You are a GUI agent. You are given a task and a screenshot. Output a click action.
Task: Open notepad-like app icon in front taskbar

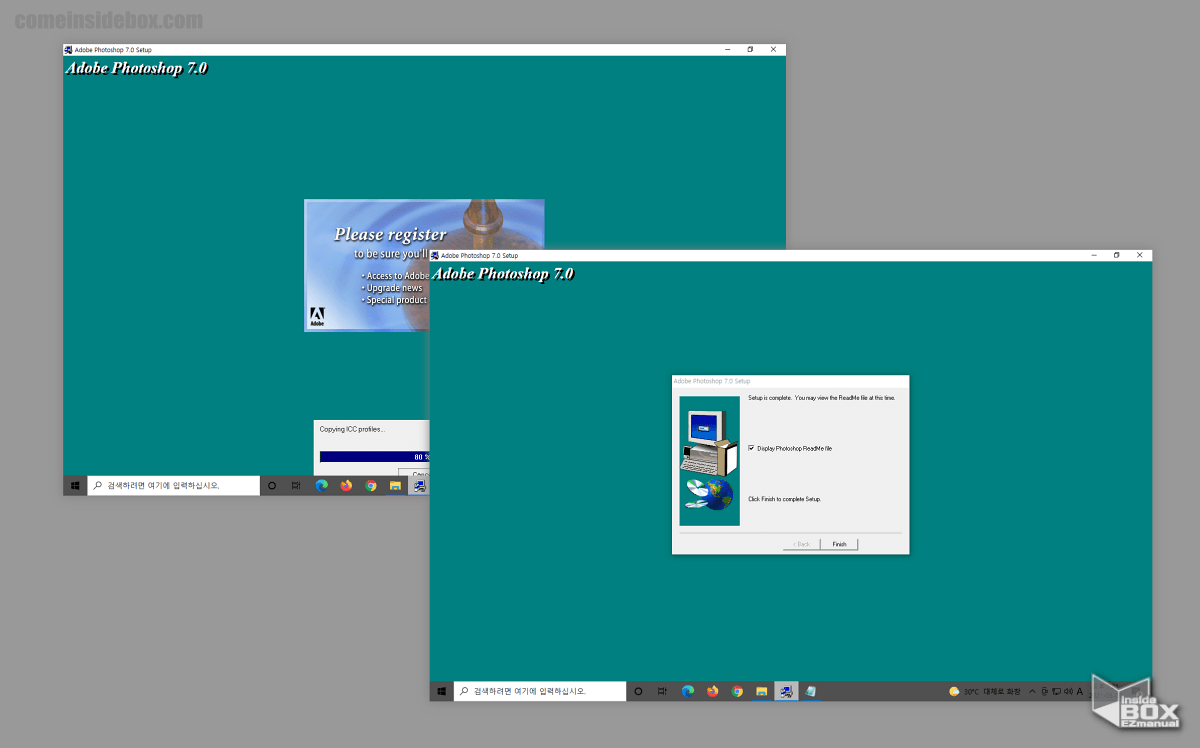point(810,691)
